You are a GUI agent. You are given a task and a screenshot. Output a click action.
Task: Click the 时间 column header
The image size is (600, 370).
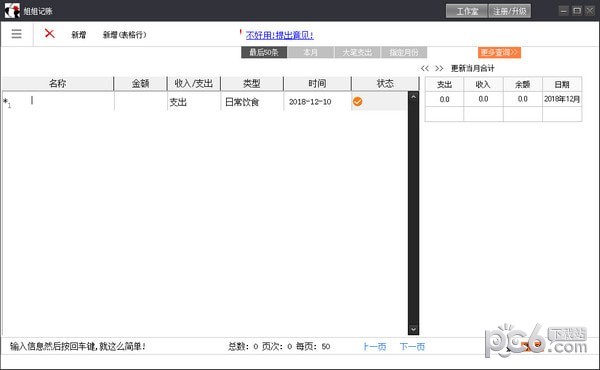(317, 83)
